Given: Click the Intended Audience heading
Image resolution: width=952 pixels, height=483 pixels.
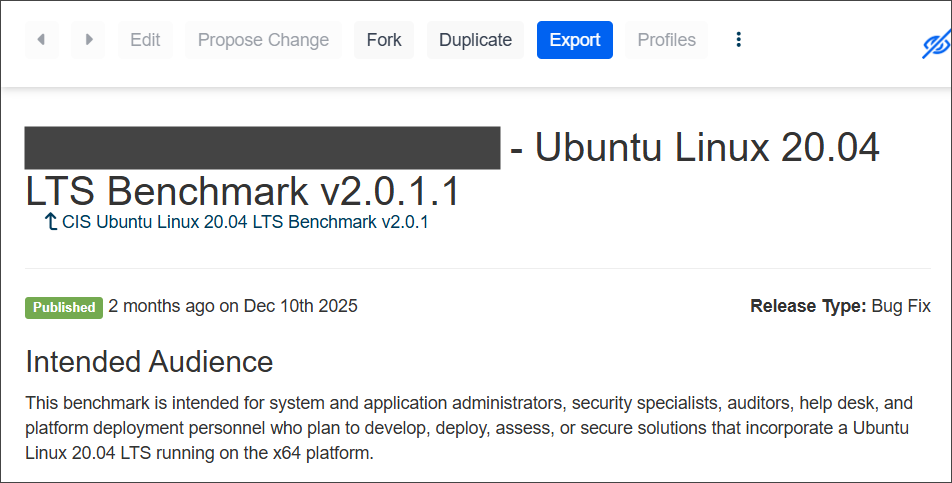Looking at the screenshot, I should click(149, 361).
